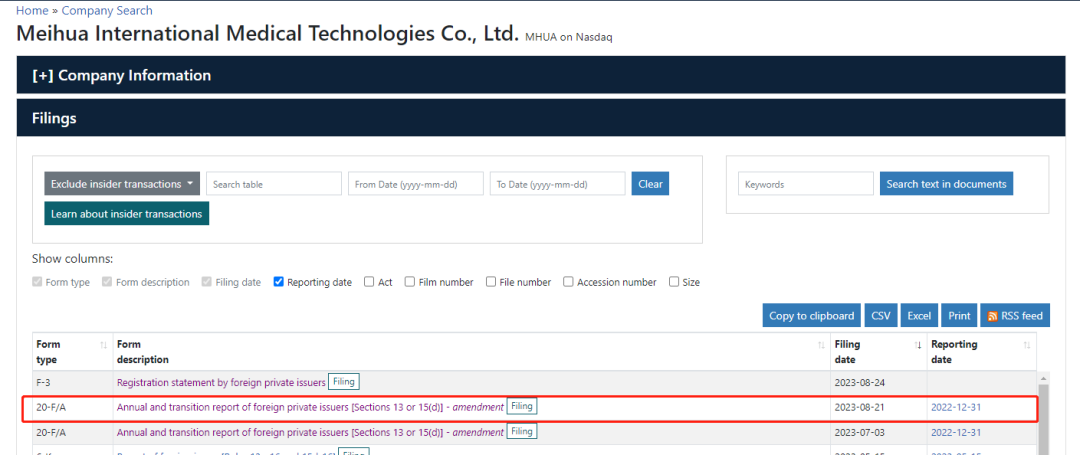This screenshot has width=1080, height=455.
Task: Sort by Reporting date column arrows
Action: click(x=1027, y=345)
